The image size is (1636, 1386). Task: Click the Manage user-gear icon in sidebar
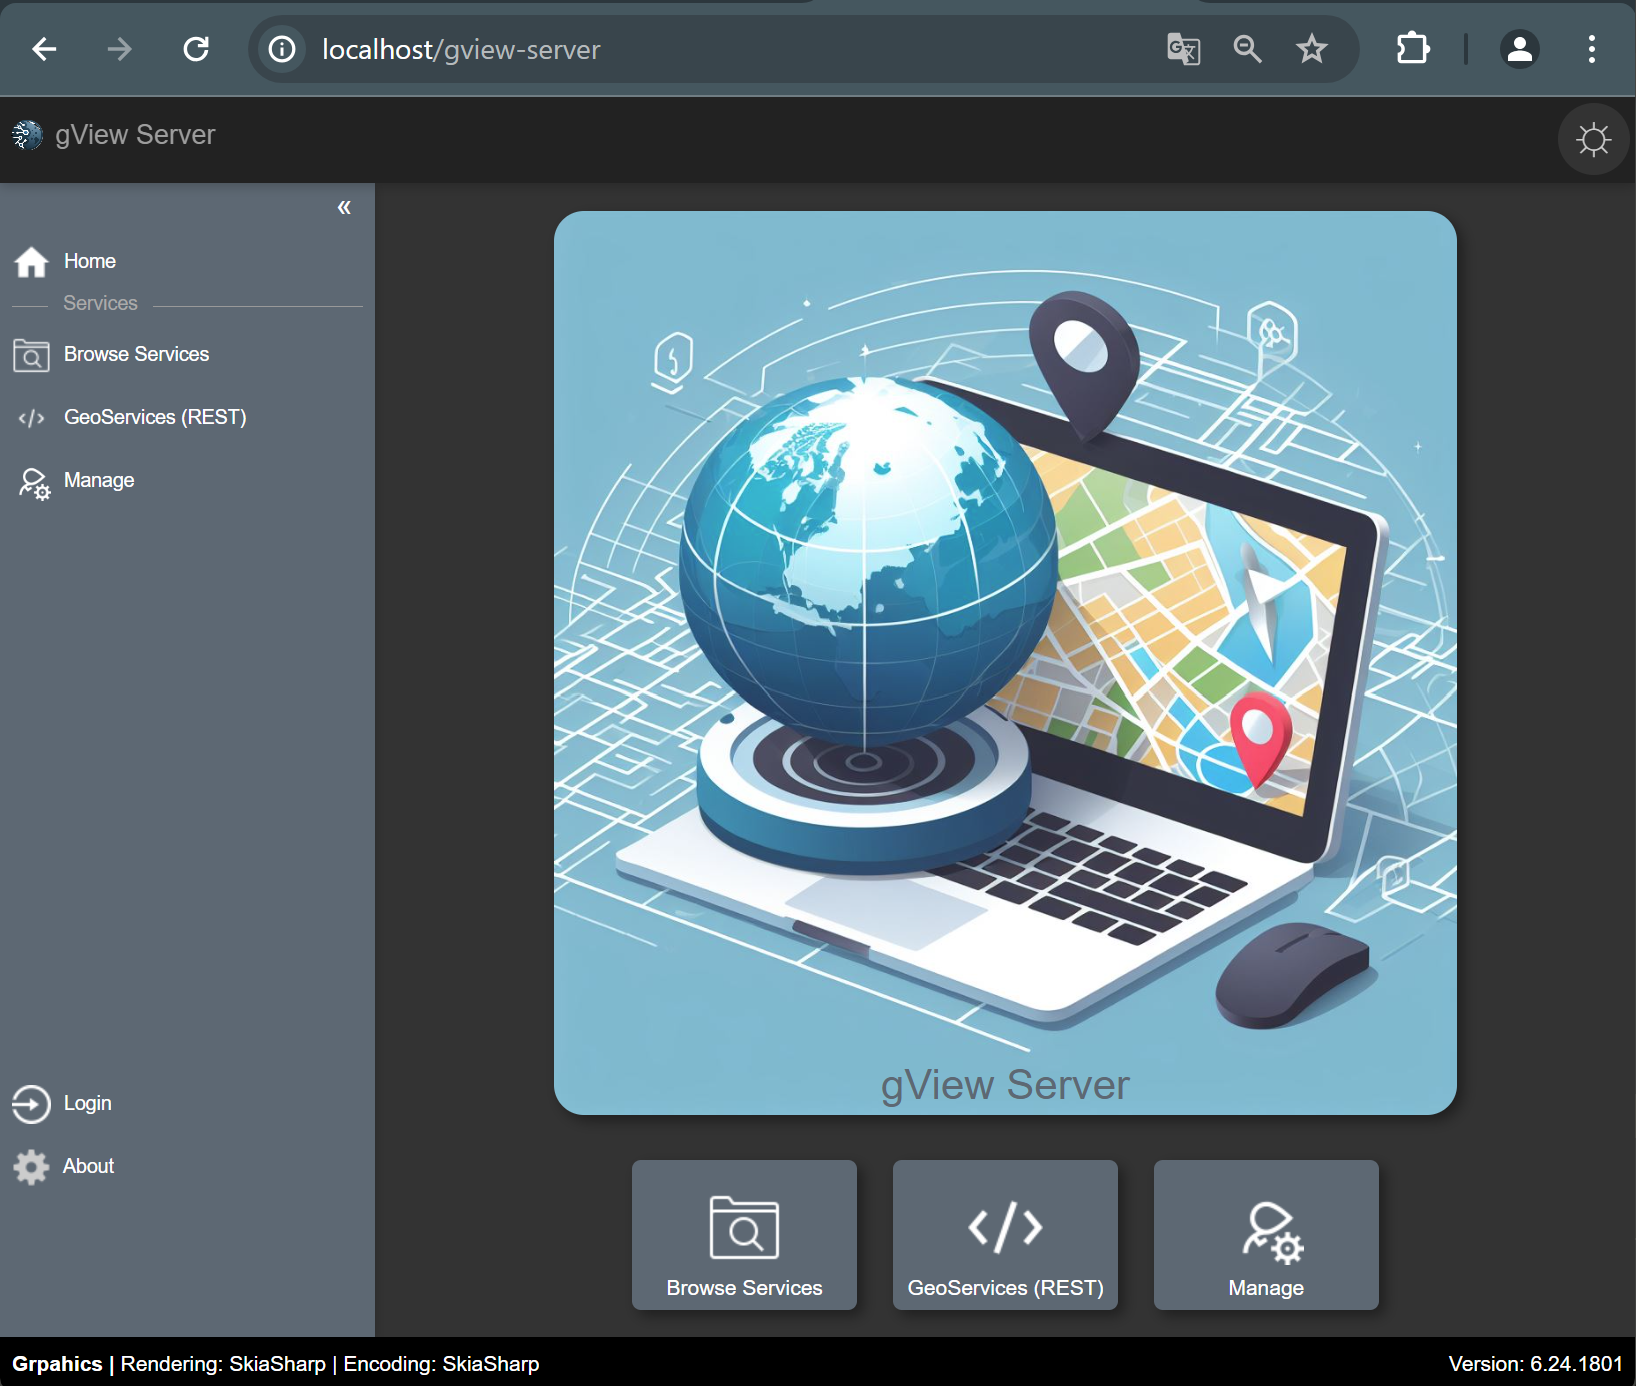tap(33, 483)
